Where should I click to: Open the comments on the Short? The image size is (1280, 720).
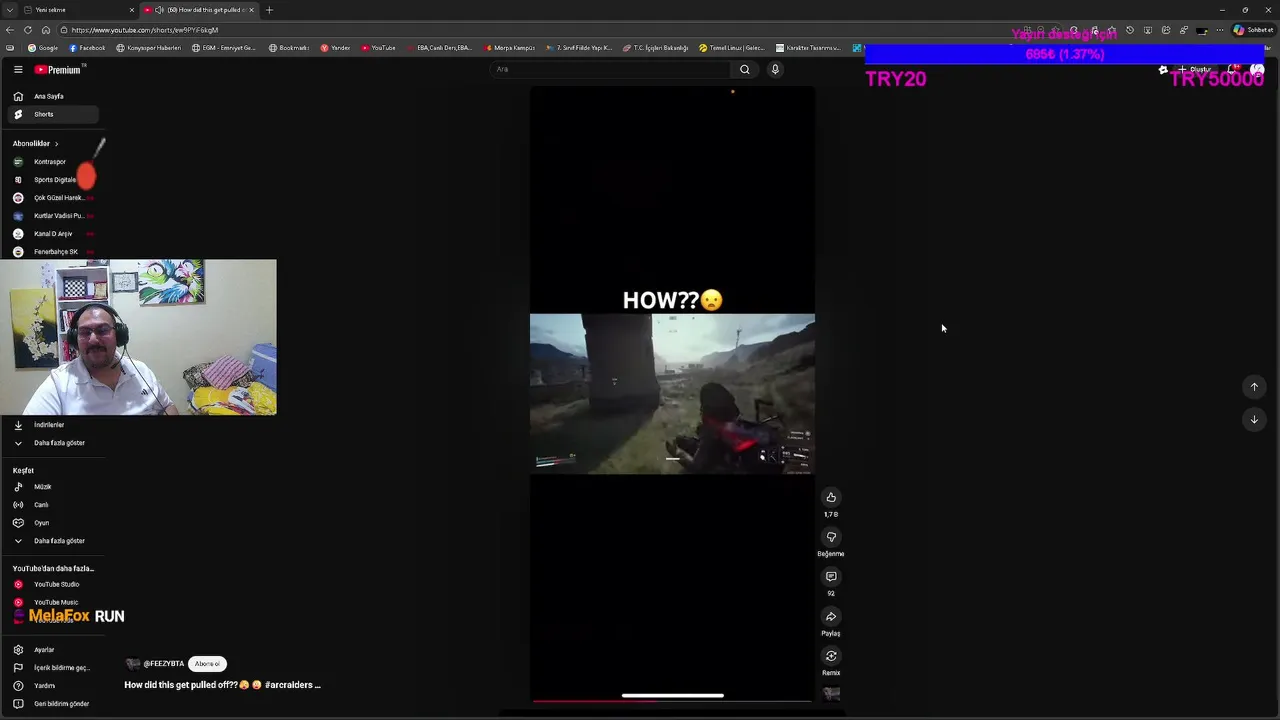831,577
